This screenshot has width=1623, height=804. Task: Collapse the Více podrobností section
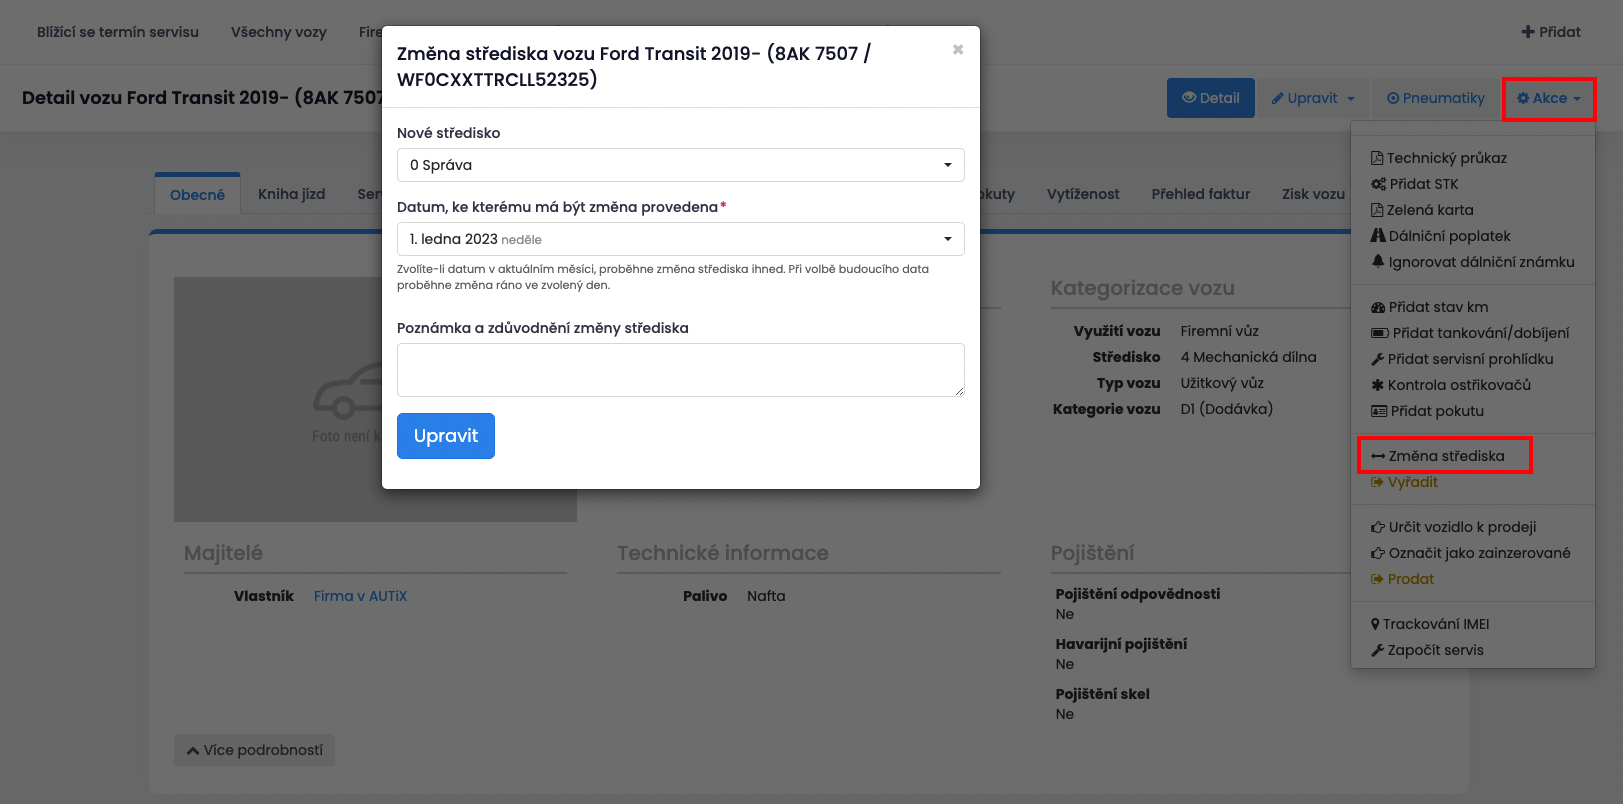(x=255, y=750)
